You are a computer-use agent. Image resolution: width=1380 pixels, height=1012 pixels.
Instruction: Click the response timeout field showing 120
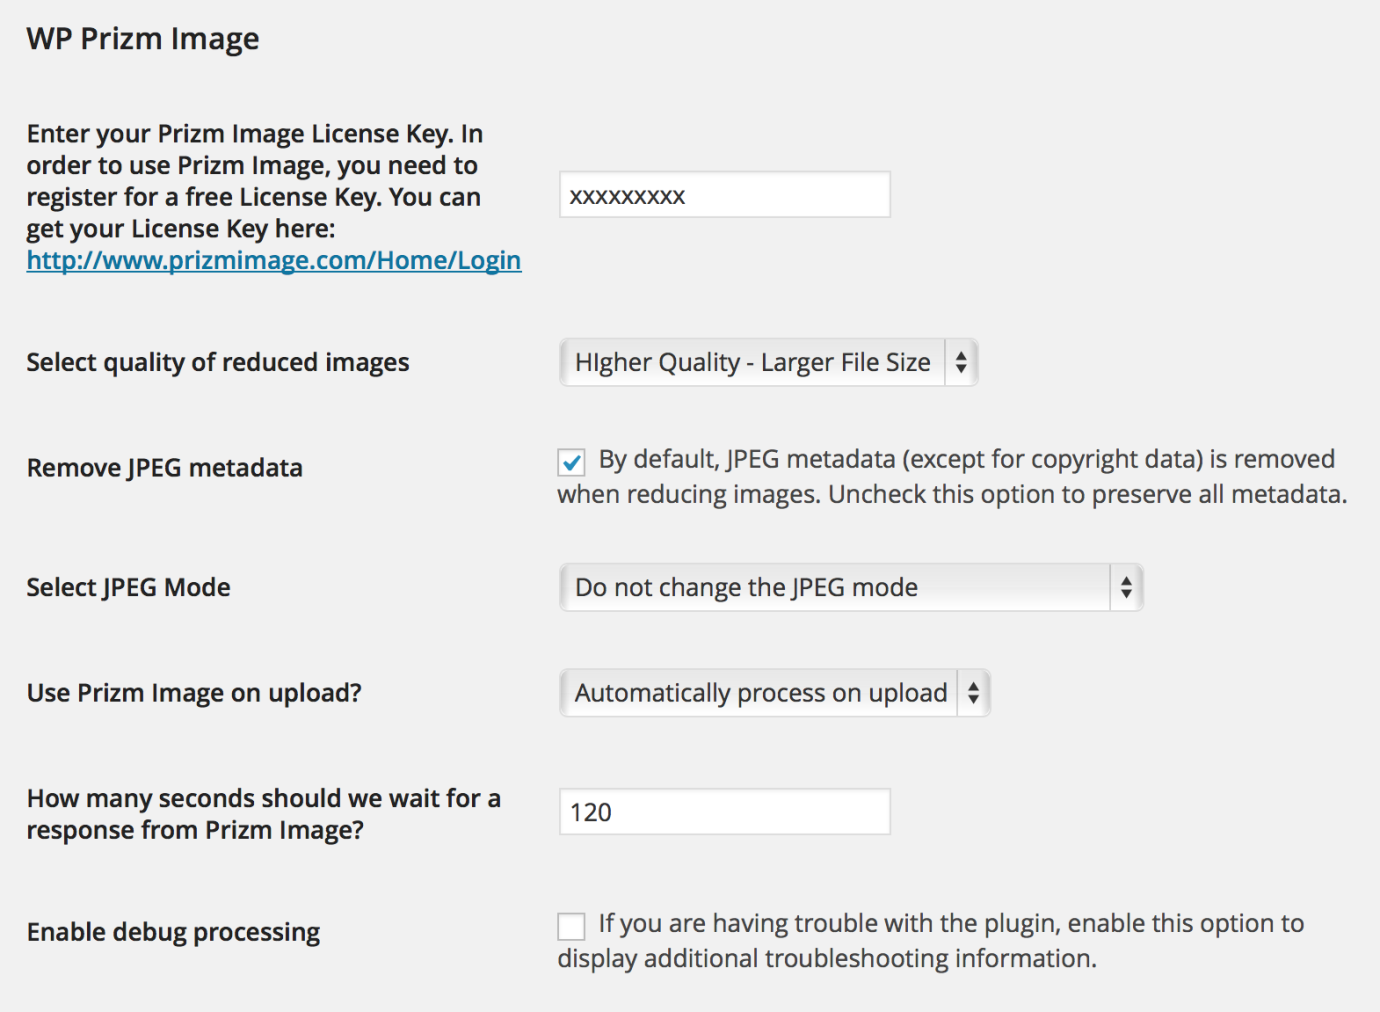(x=724, y=812)
